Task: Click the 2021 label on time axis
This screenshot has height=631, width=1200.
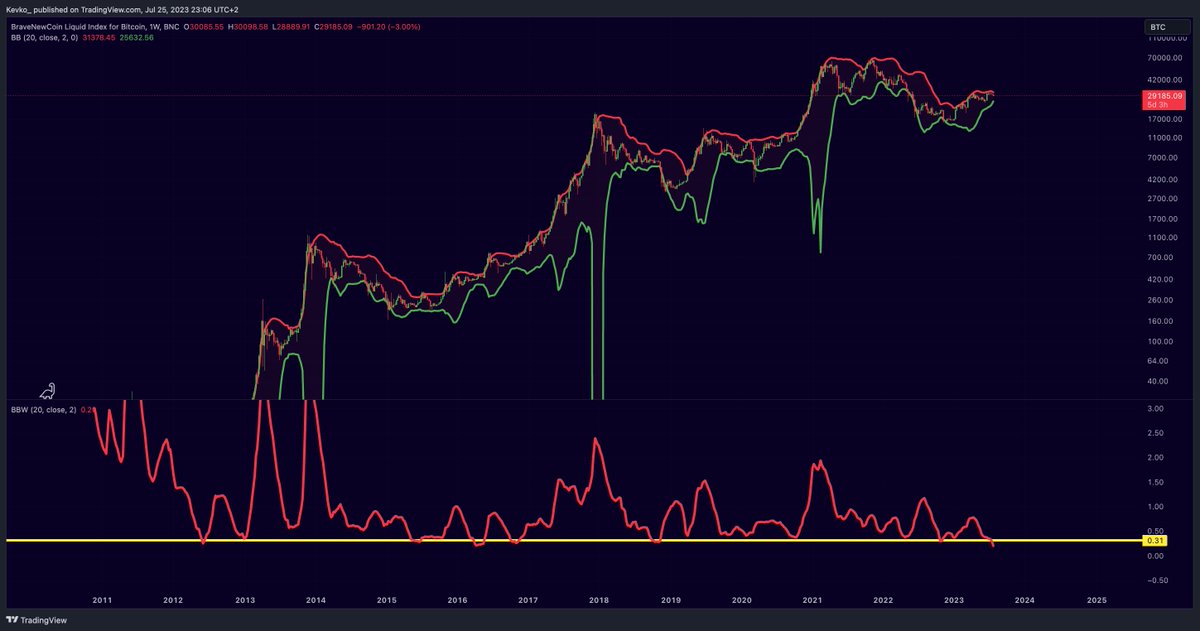Action: point(812,600)
